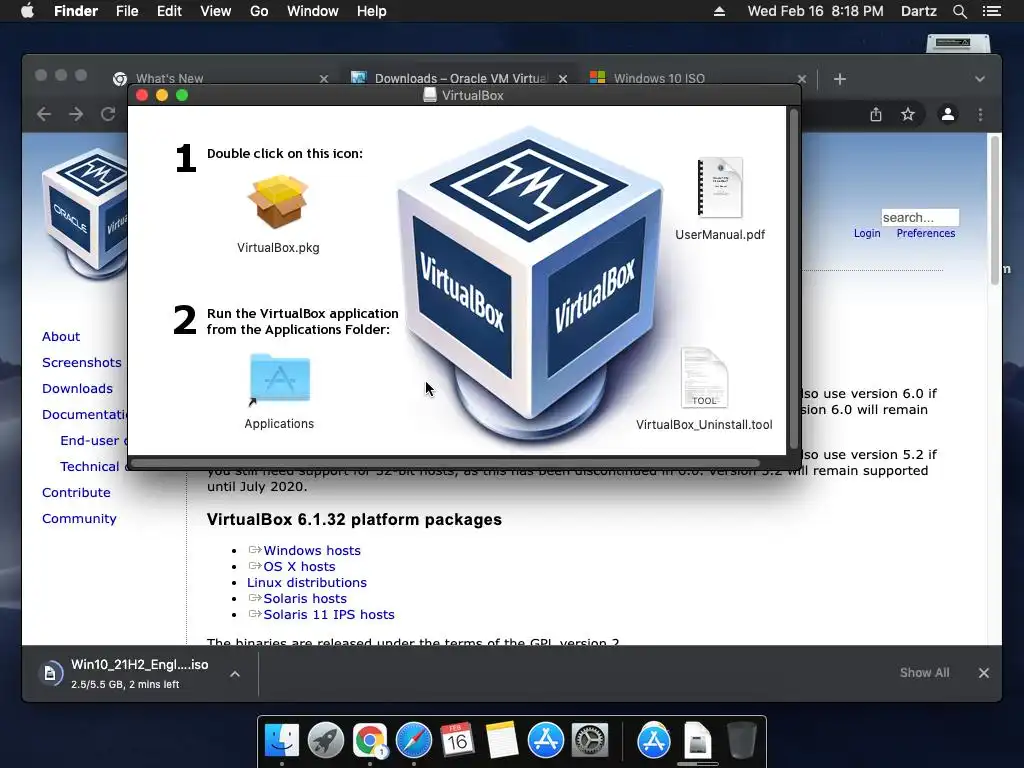Screen dimensions: 1024x768
Task: Go forward in Chrome browser
Action: 76,114
